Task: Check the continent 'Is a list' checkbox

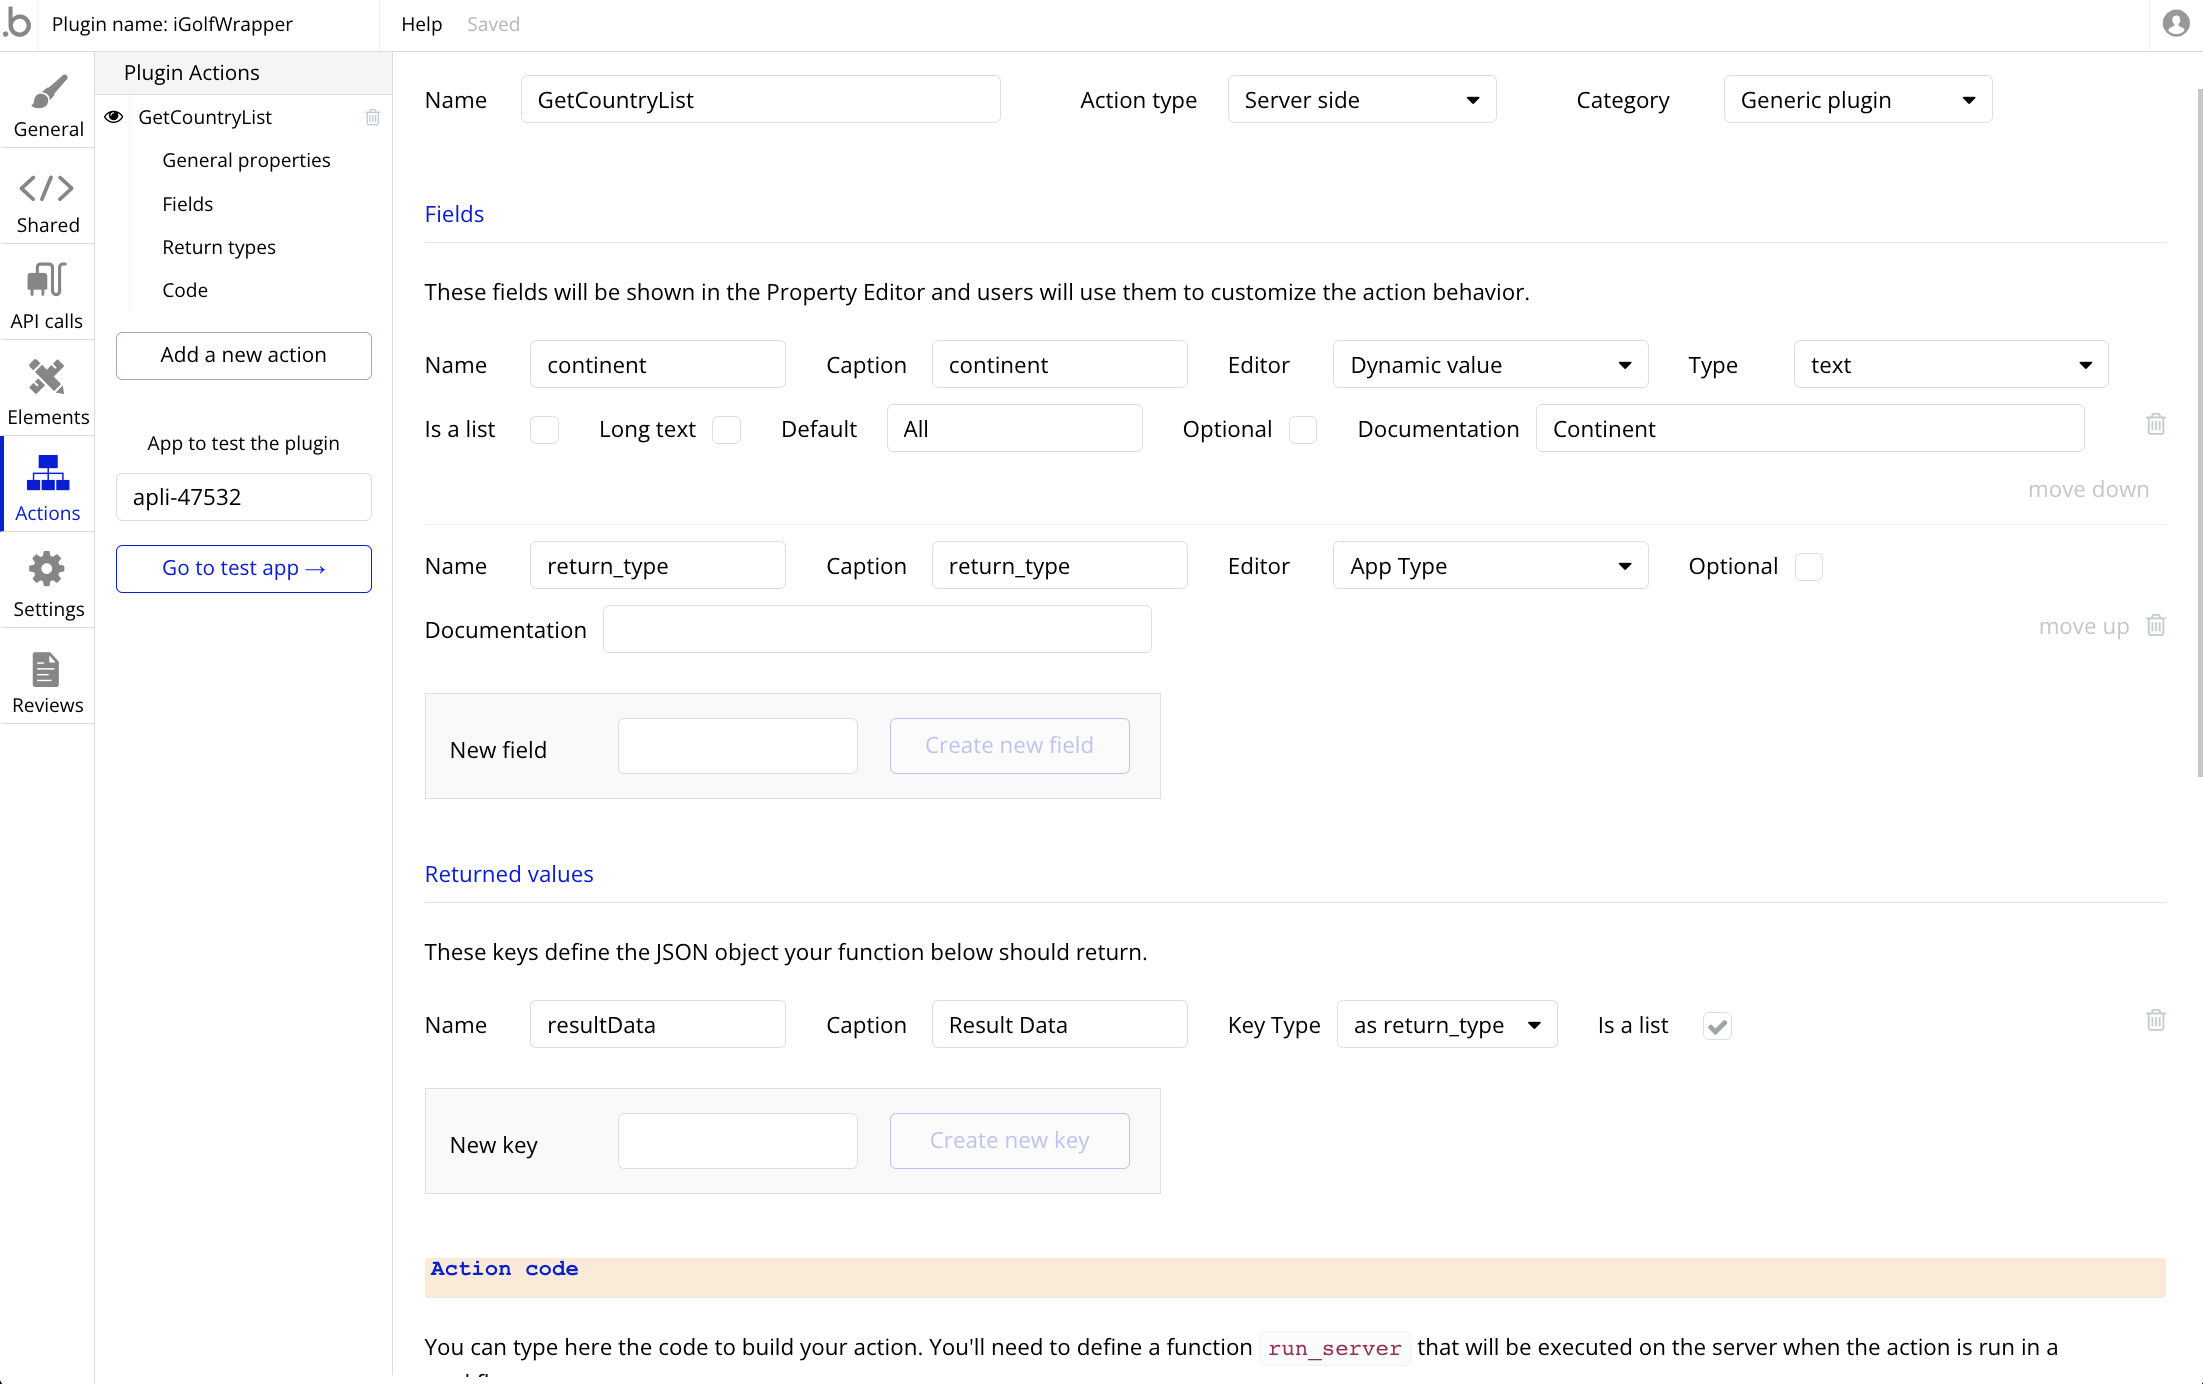Action: coord(544,430)
